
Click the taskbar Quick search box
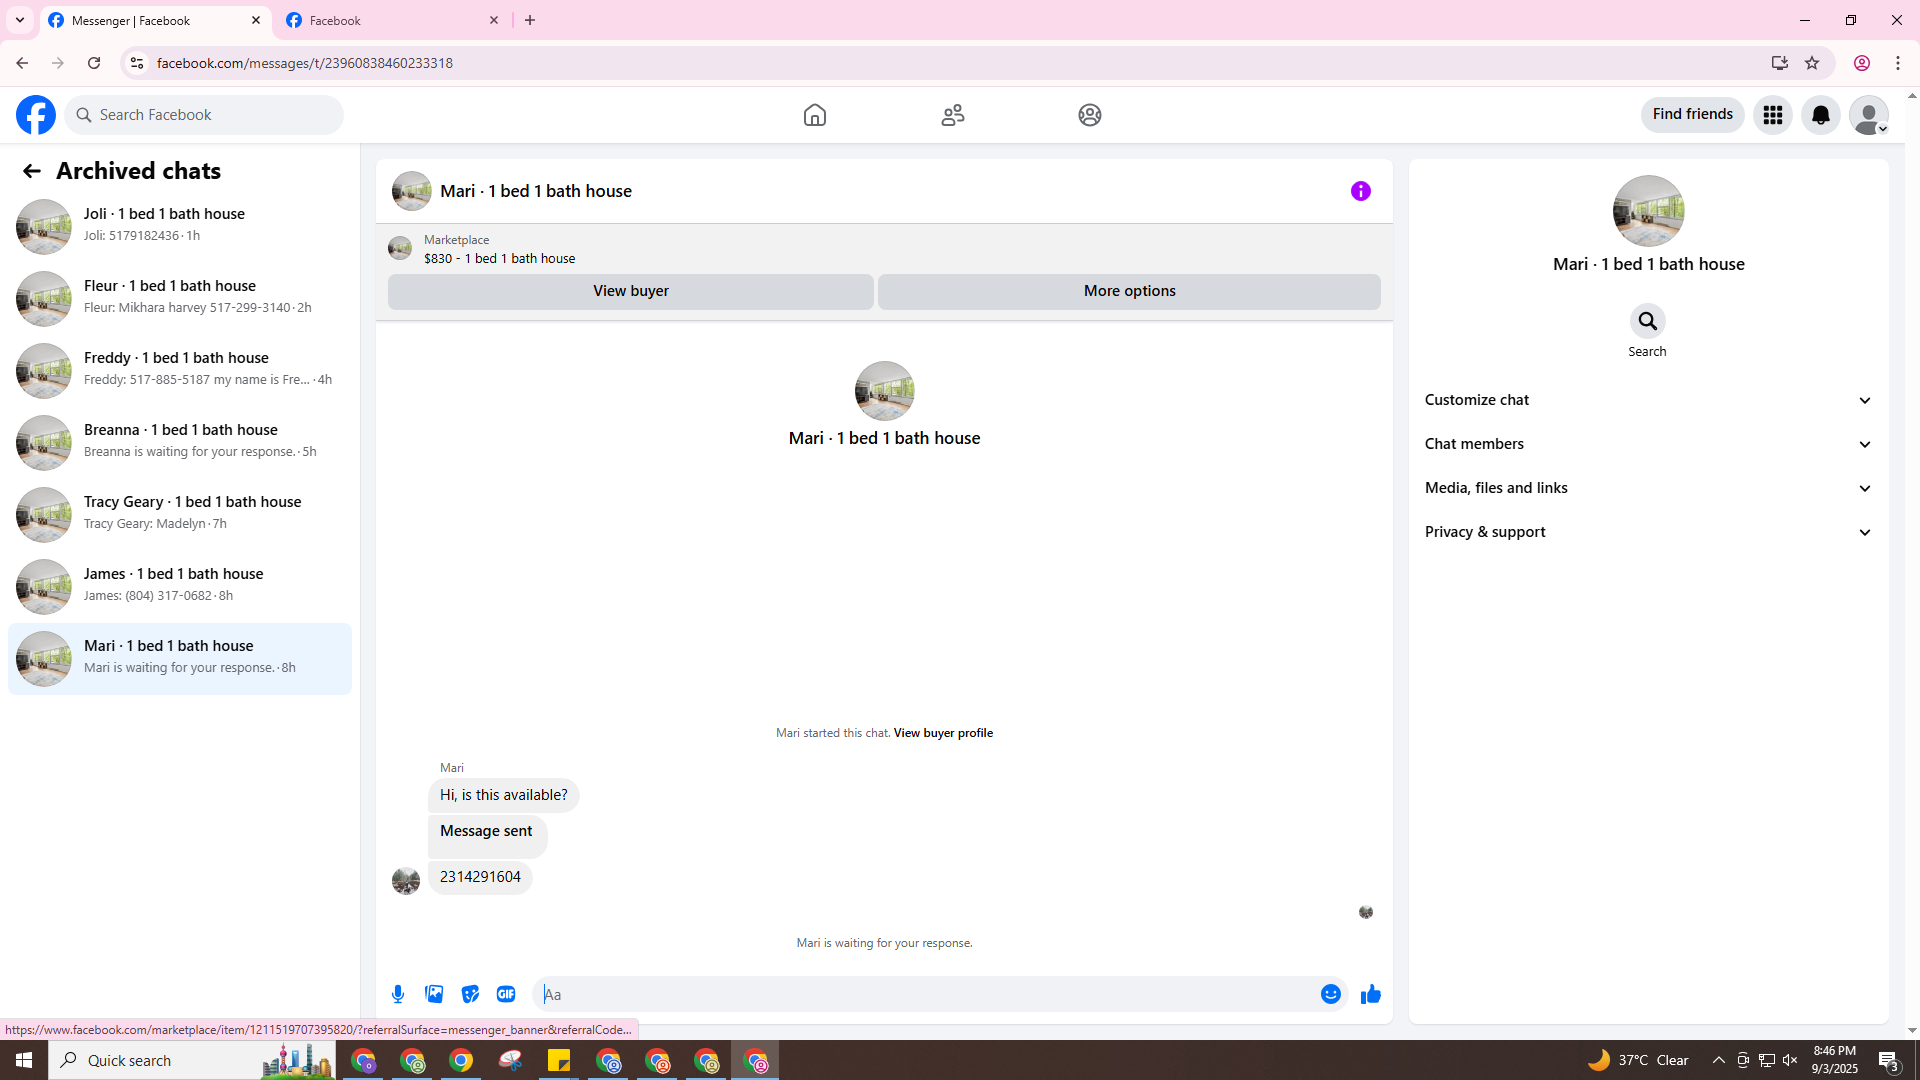pos(192,1060)
